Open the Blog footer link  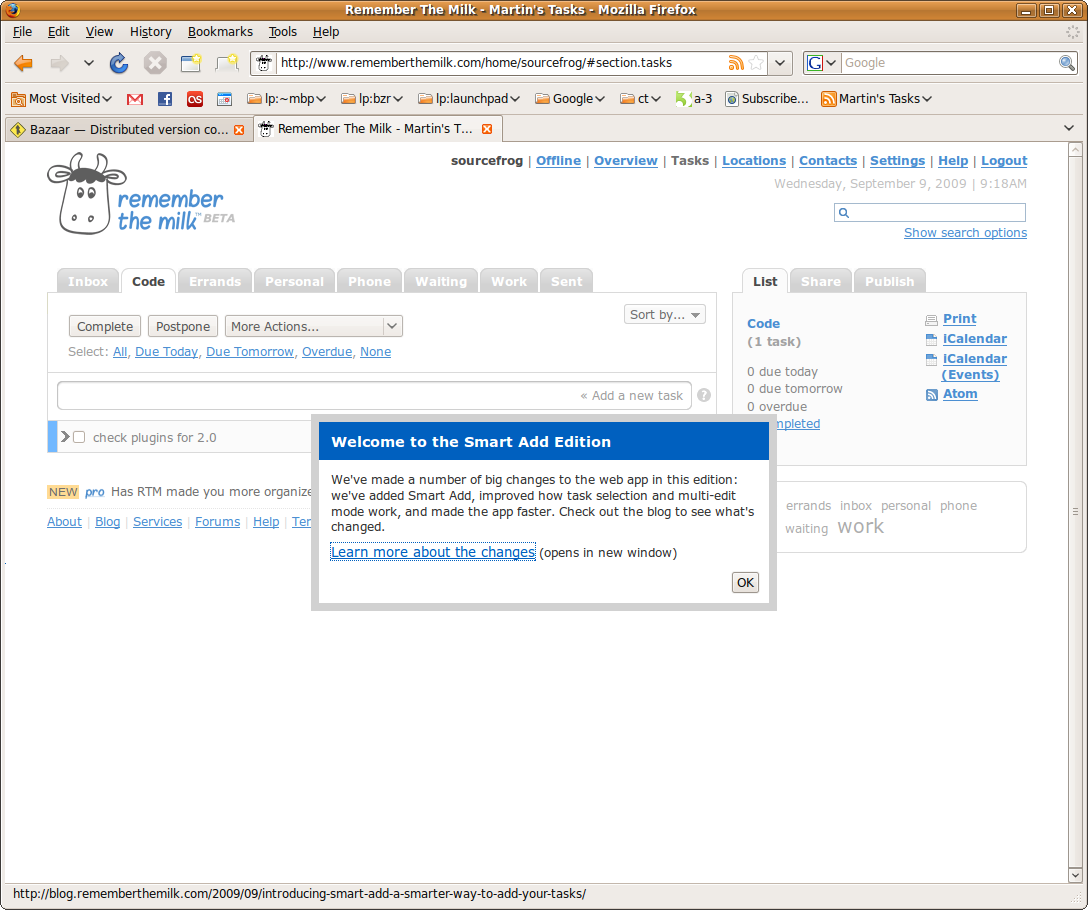(108, 521)
